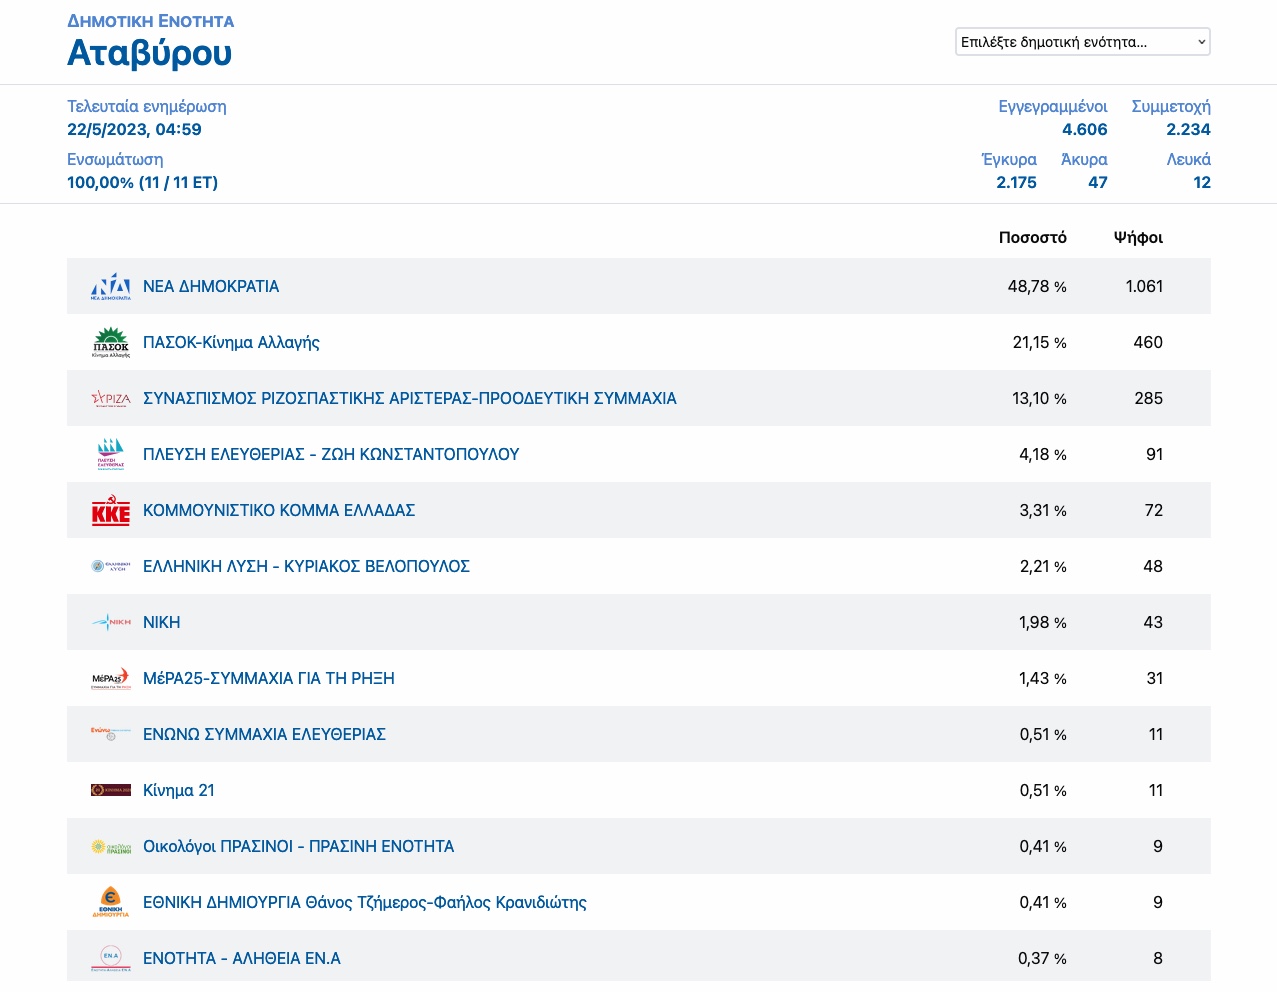The image size is (1277, 992).
Task: Open ΕΝΩΝΩ ΣΥΜΜΑΧΙΑ ΕΛΕΥΘΕΡΙΑΣ link
Action: (264, 734)
